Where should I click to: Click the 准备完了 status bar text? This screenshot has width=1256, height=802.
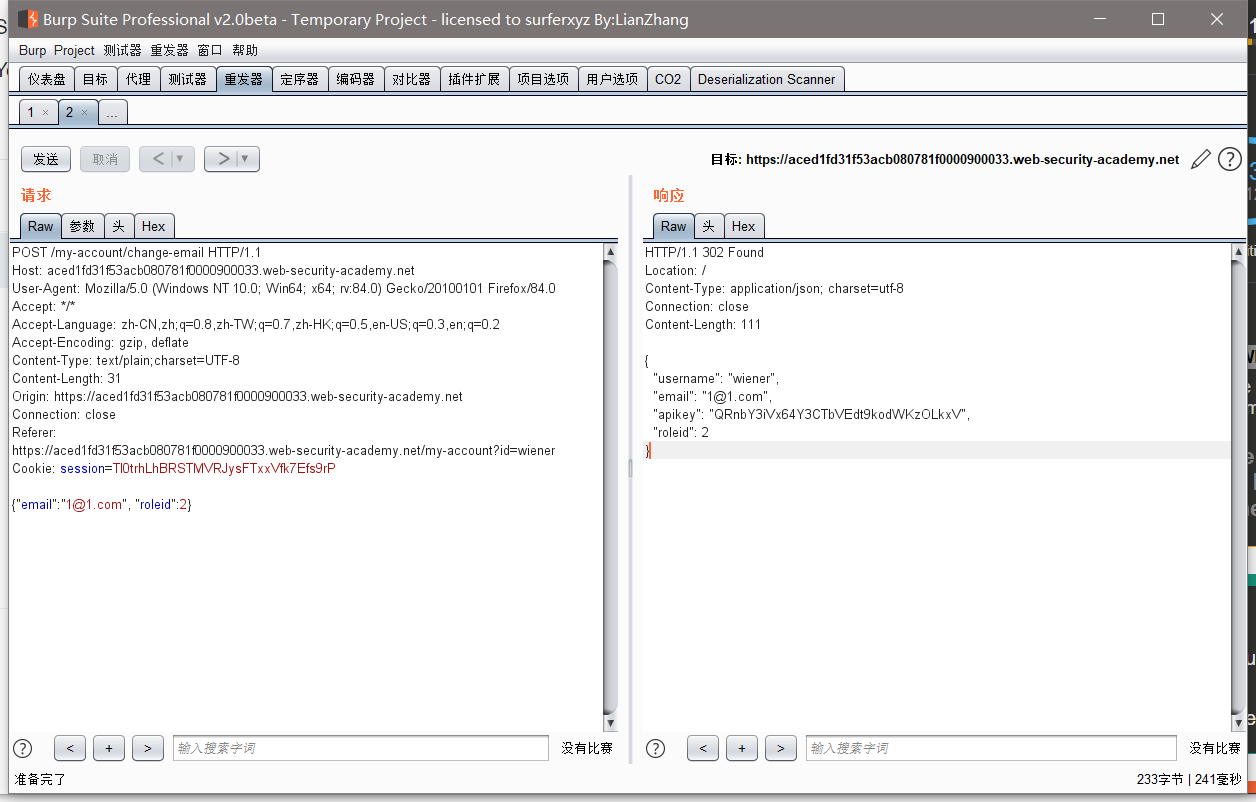[x=40, y=779]
